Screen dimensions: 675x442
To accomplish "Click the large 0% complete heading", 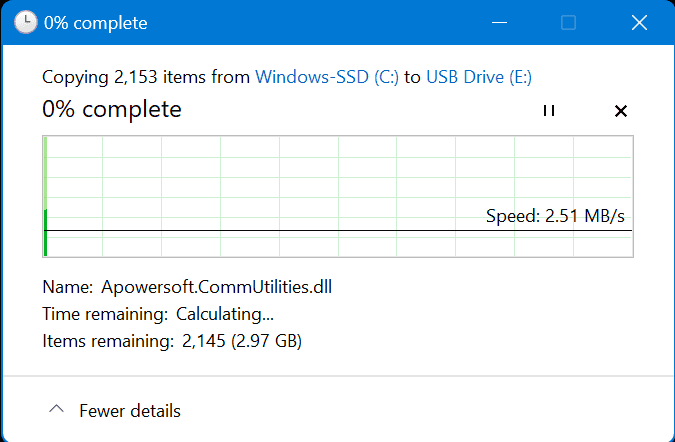I will coord(112,109).
